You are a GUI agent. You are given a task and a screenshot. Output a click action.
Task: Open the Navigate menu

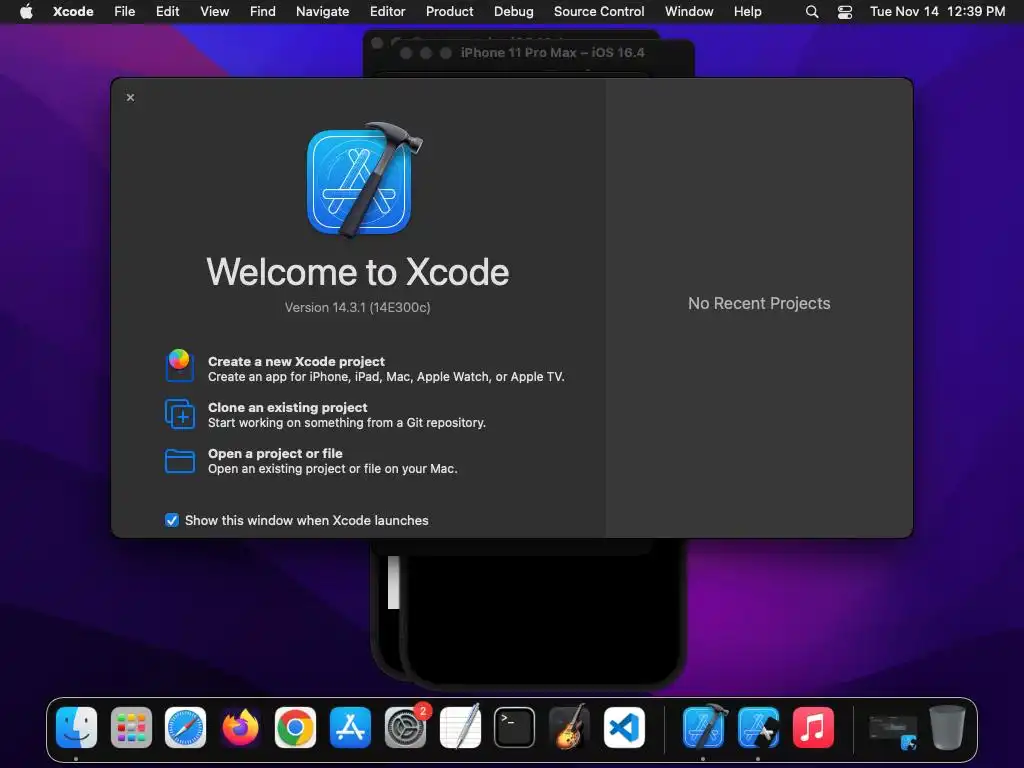pyautogui.click(x=323, y=11)
